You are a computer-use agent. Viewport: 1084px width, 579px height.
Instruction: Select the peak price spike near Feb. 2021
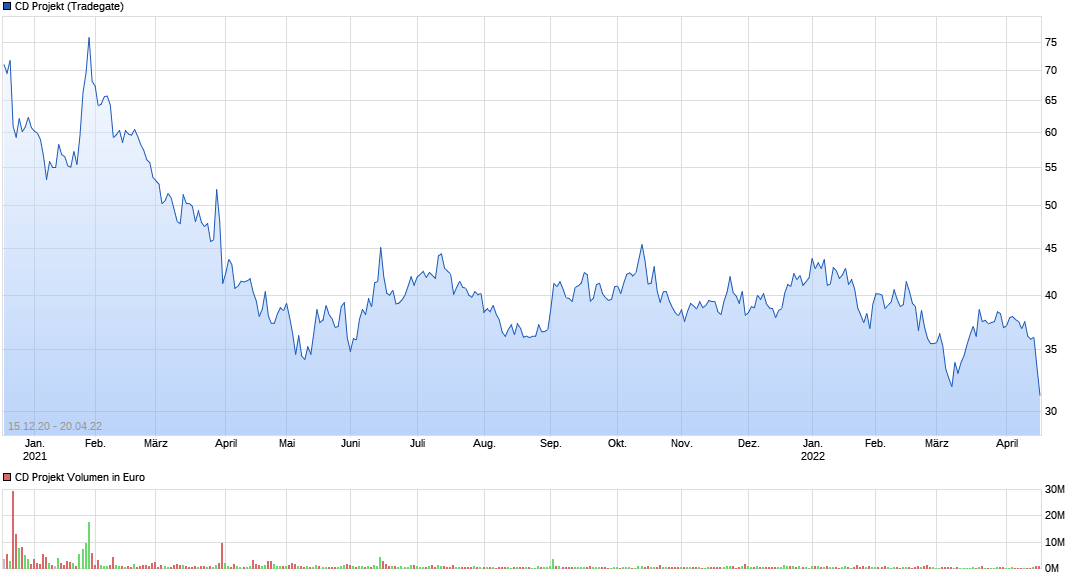point(88,38)
